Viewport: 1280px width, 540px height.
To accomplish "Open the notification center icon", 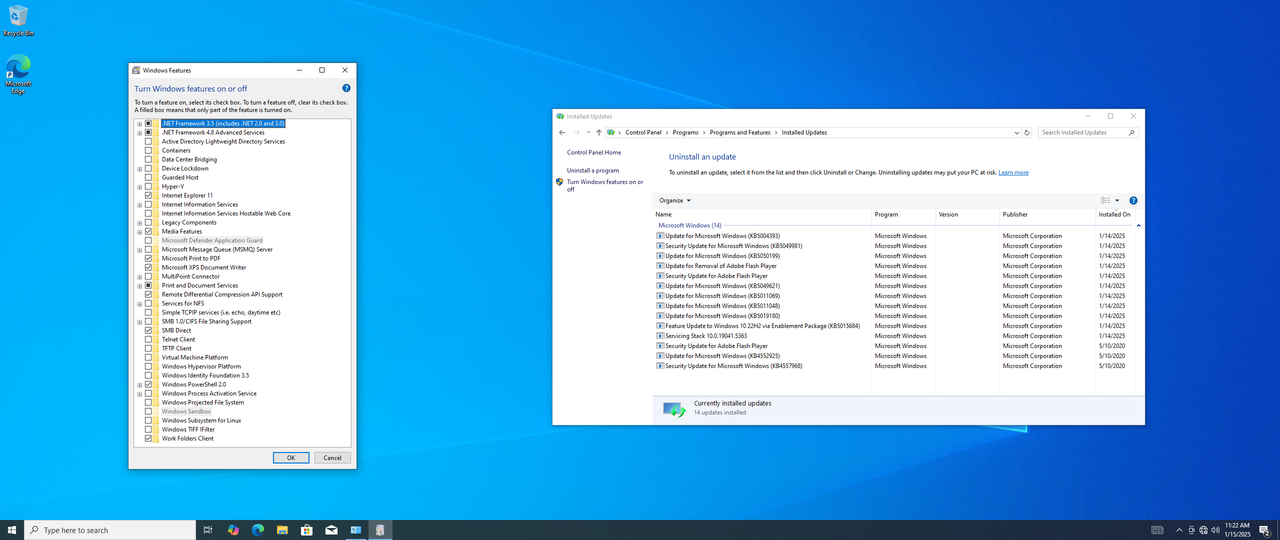I will 1264,530.
